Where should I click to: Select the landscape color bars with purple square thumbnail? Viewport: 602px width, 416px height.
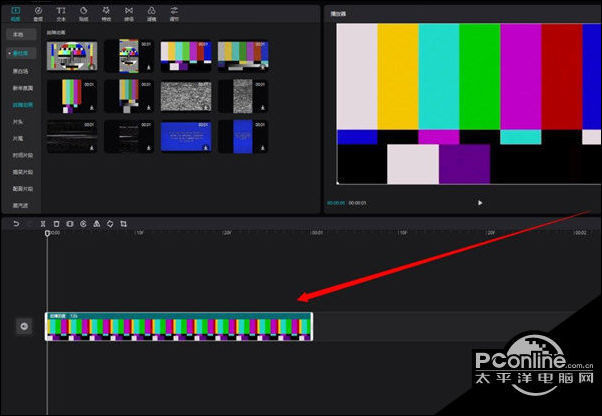(186, 56)
